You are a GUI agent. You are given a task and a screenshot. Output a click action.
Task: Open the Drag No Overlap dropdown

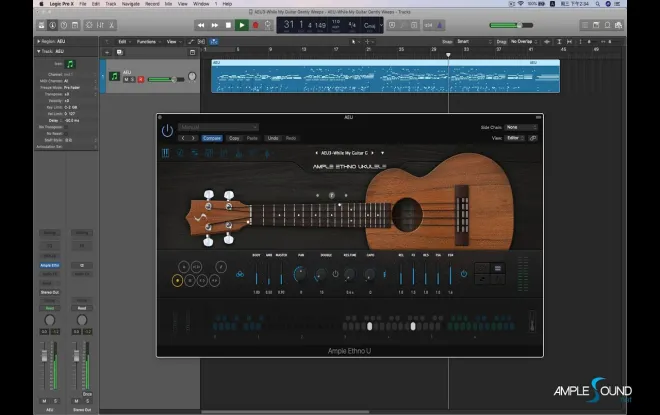[x=524, y=42]
